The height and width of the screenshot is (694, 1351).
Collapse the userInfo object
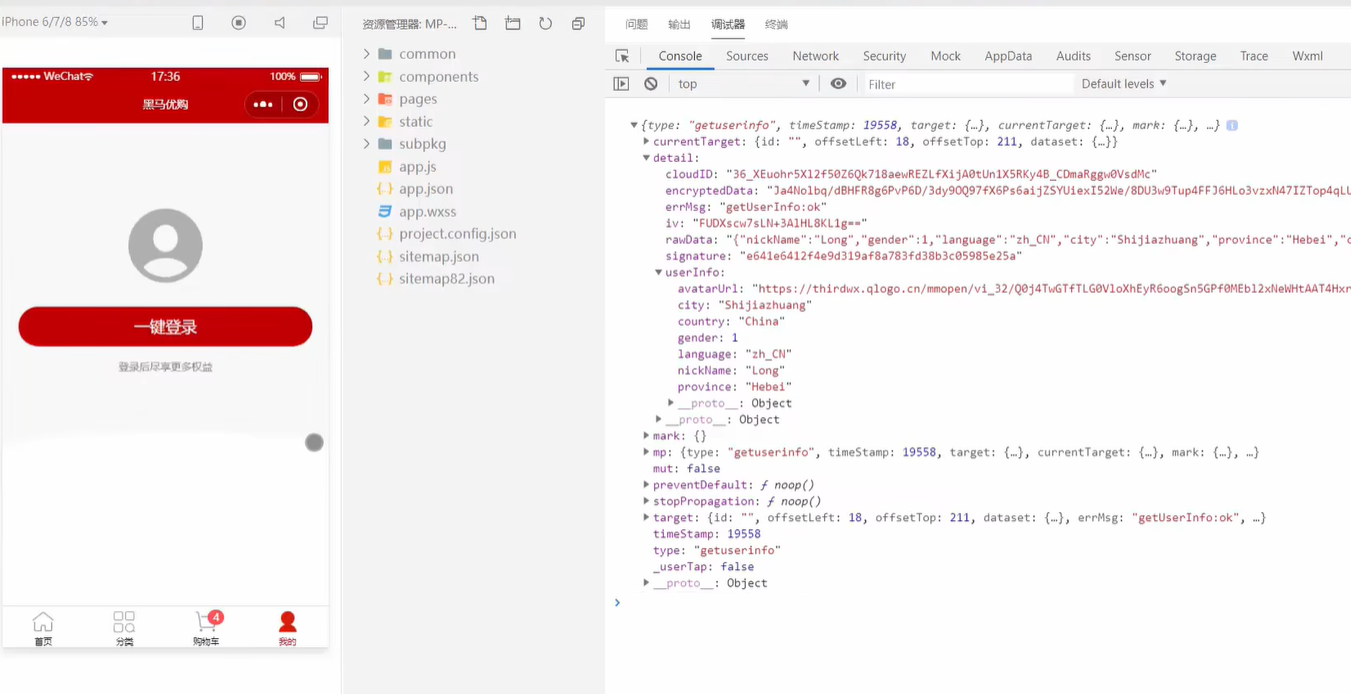coord(658,272)
